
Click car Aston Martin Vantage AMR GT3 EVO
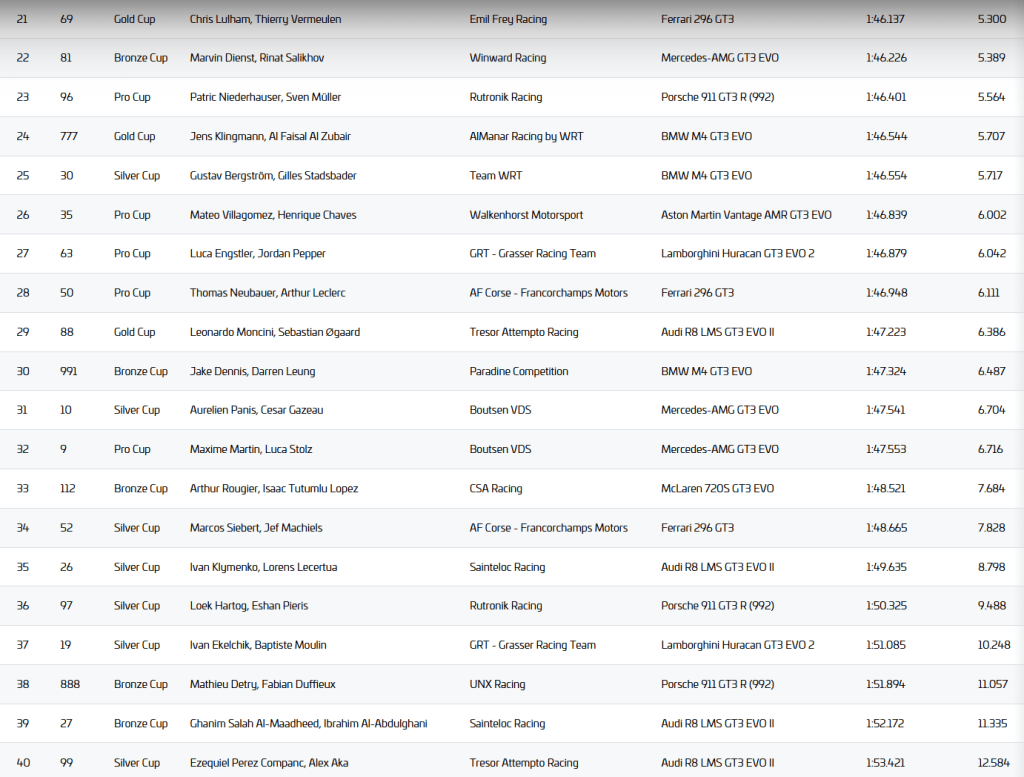point(746,214)
